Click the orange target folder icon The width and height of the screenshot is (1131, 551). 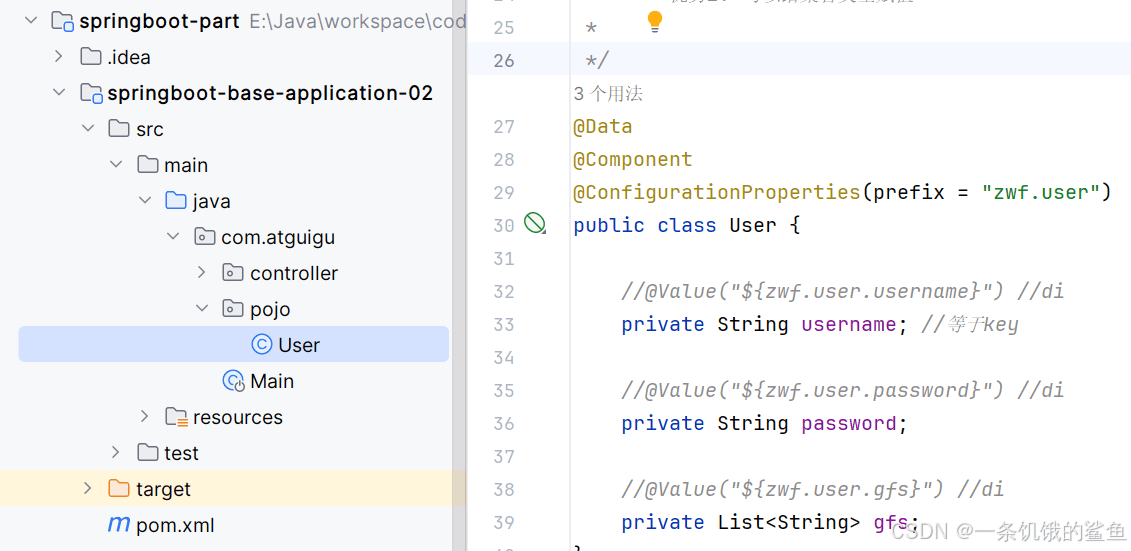[x=118, y=488]
